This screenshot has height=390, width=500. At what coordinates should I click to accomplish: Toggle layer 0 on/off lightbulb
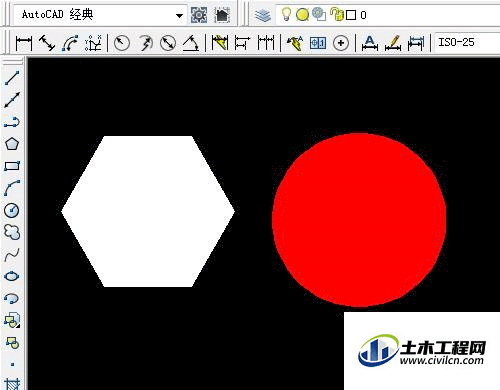pos(286,14)
